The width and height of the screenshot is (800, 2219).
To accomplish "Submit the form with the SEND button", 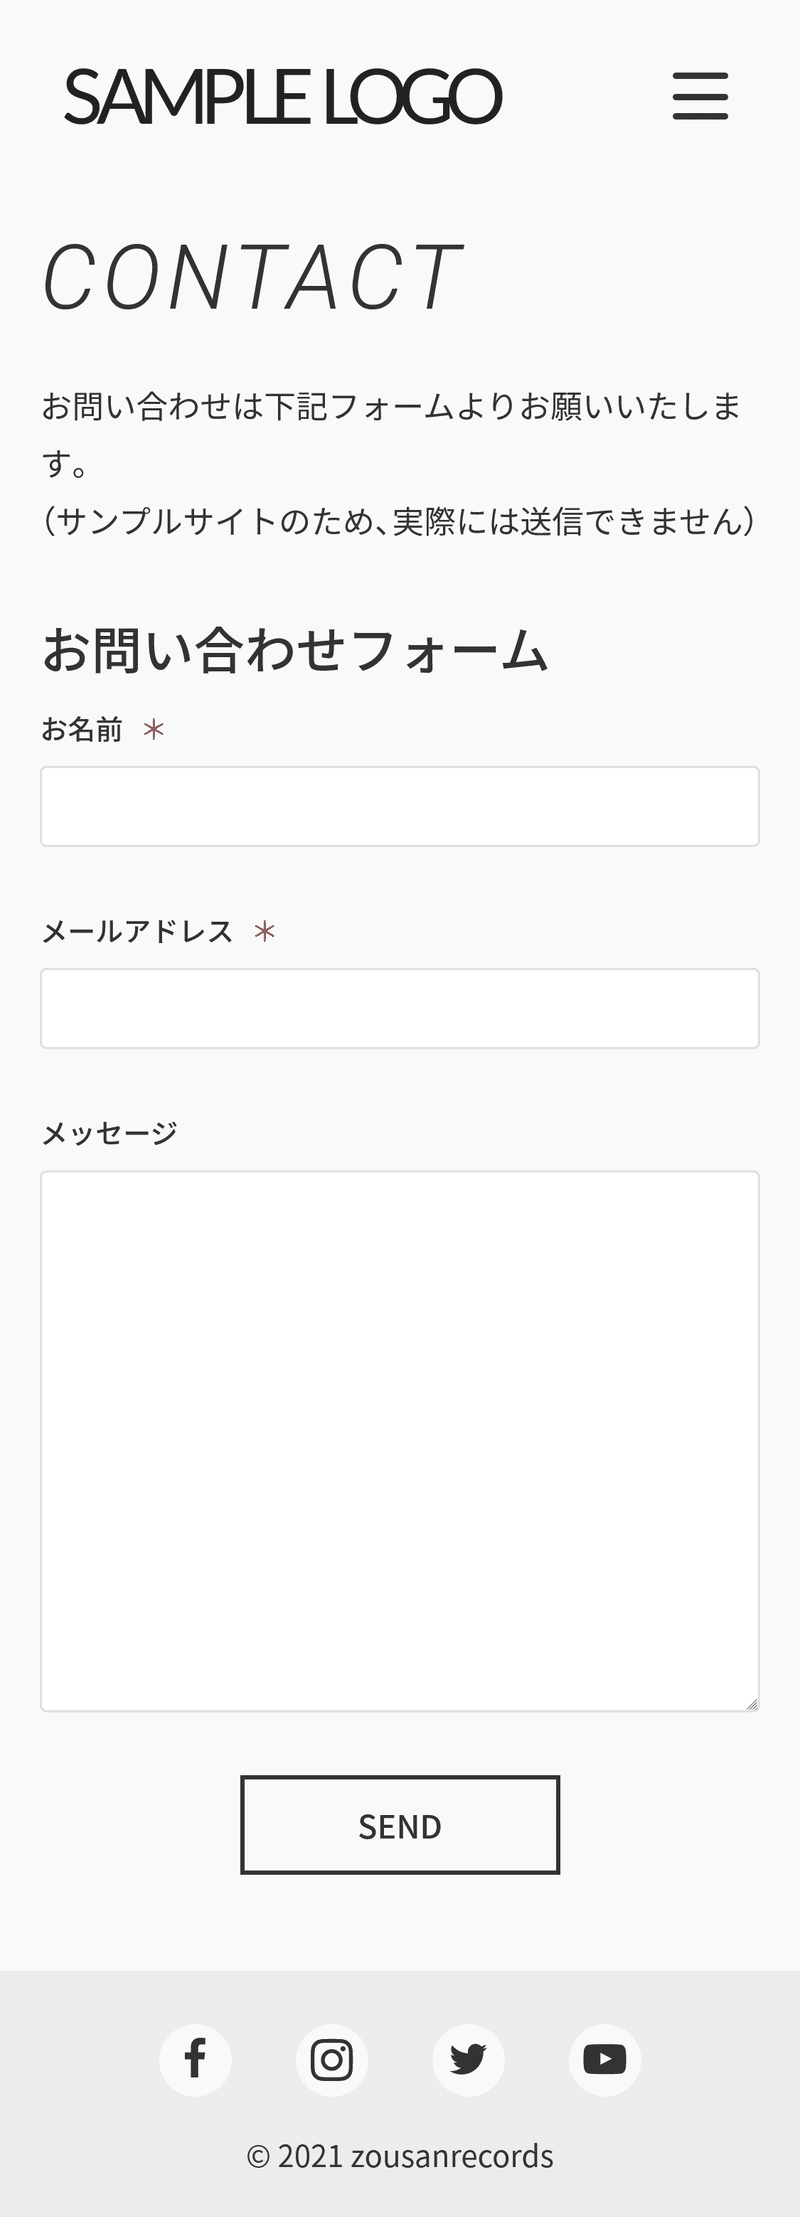I will click(x=400, y=1825).
